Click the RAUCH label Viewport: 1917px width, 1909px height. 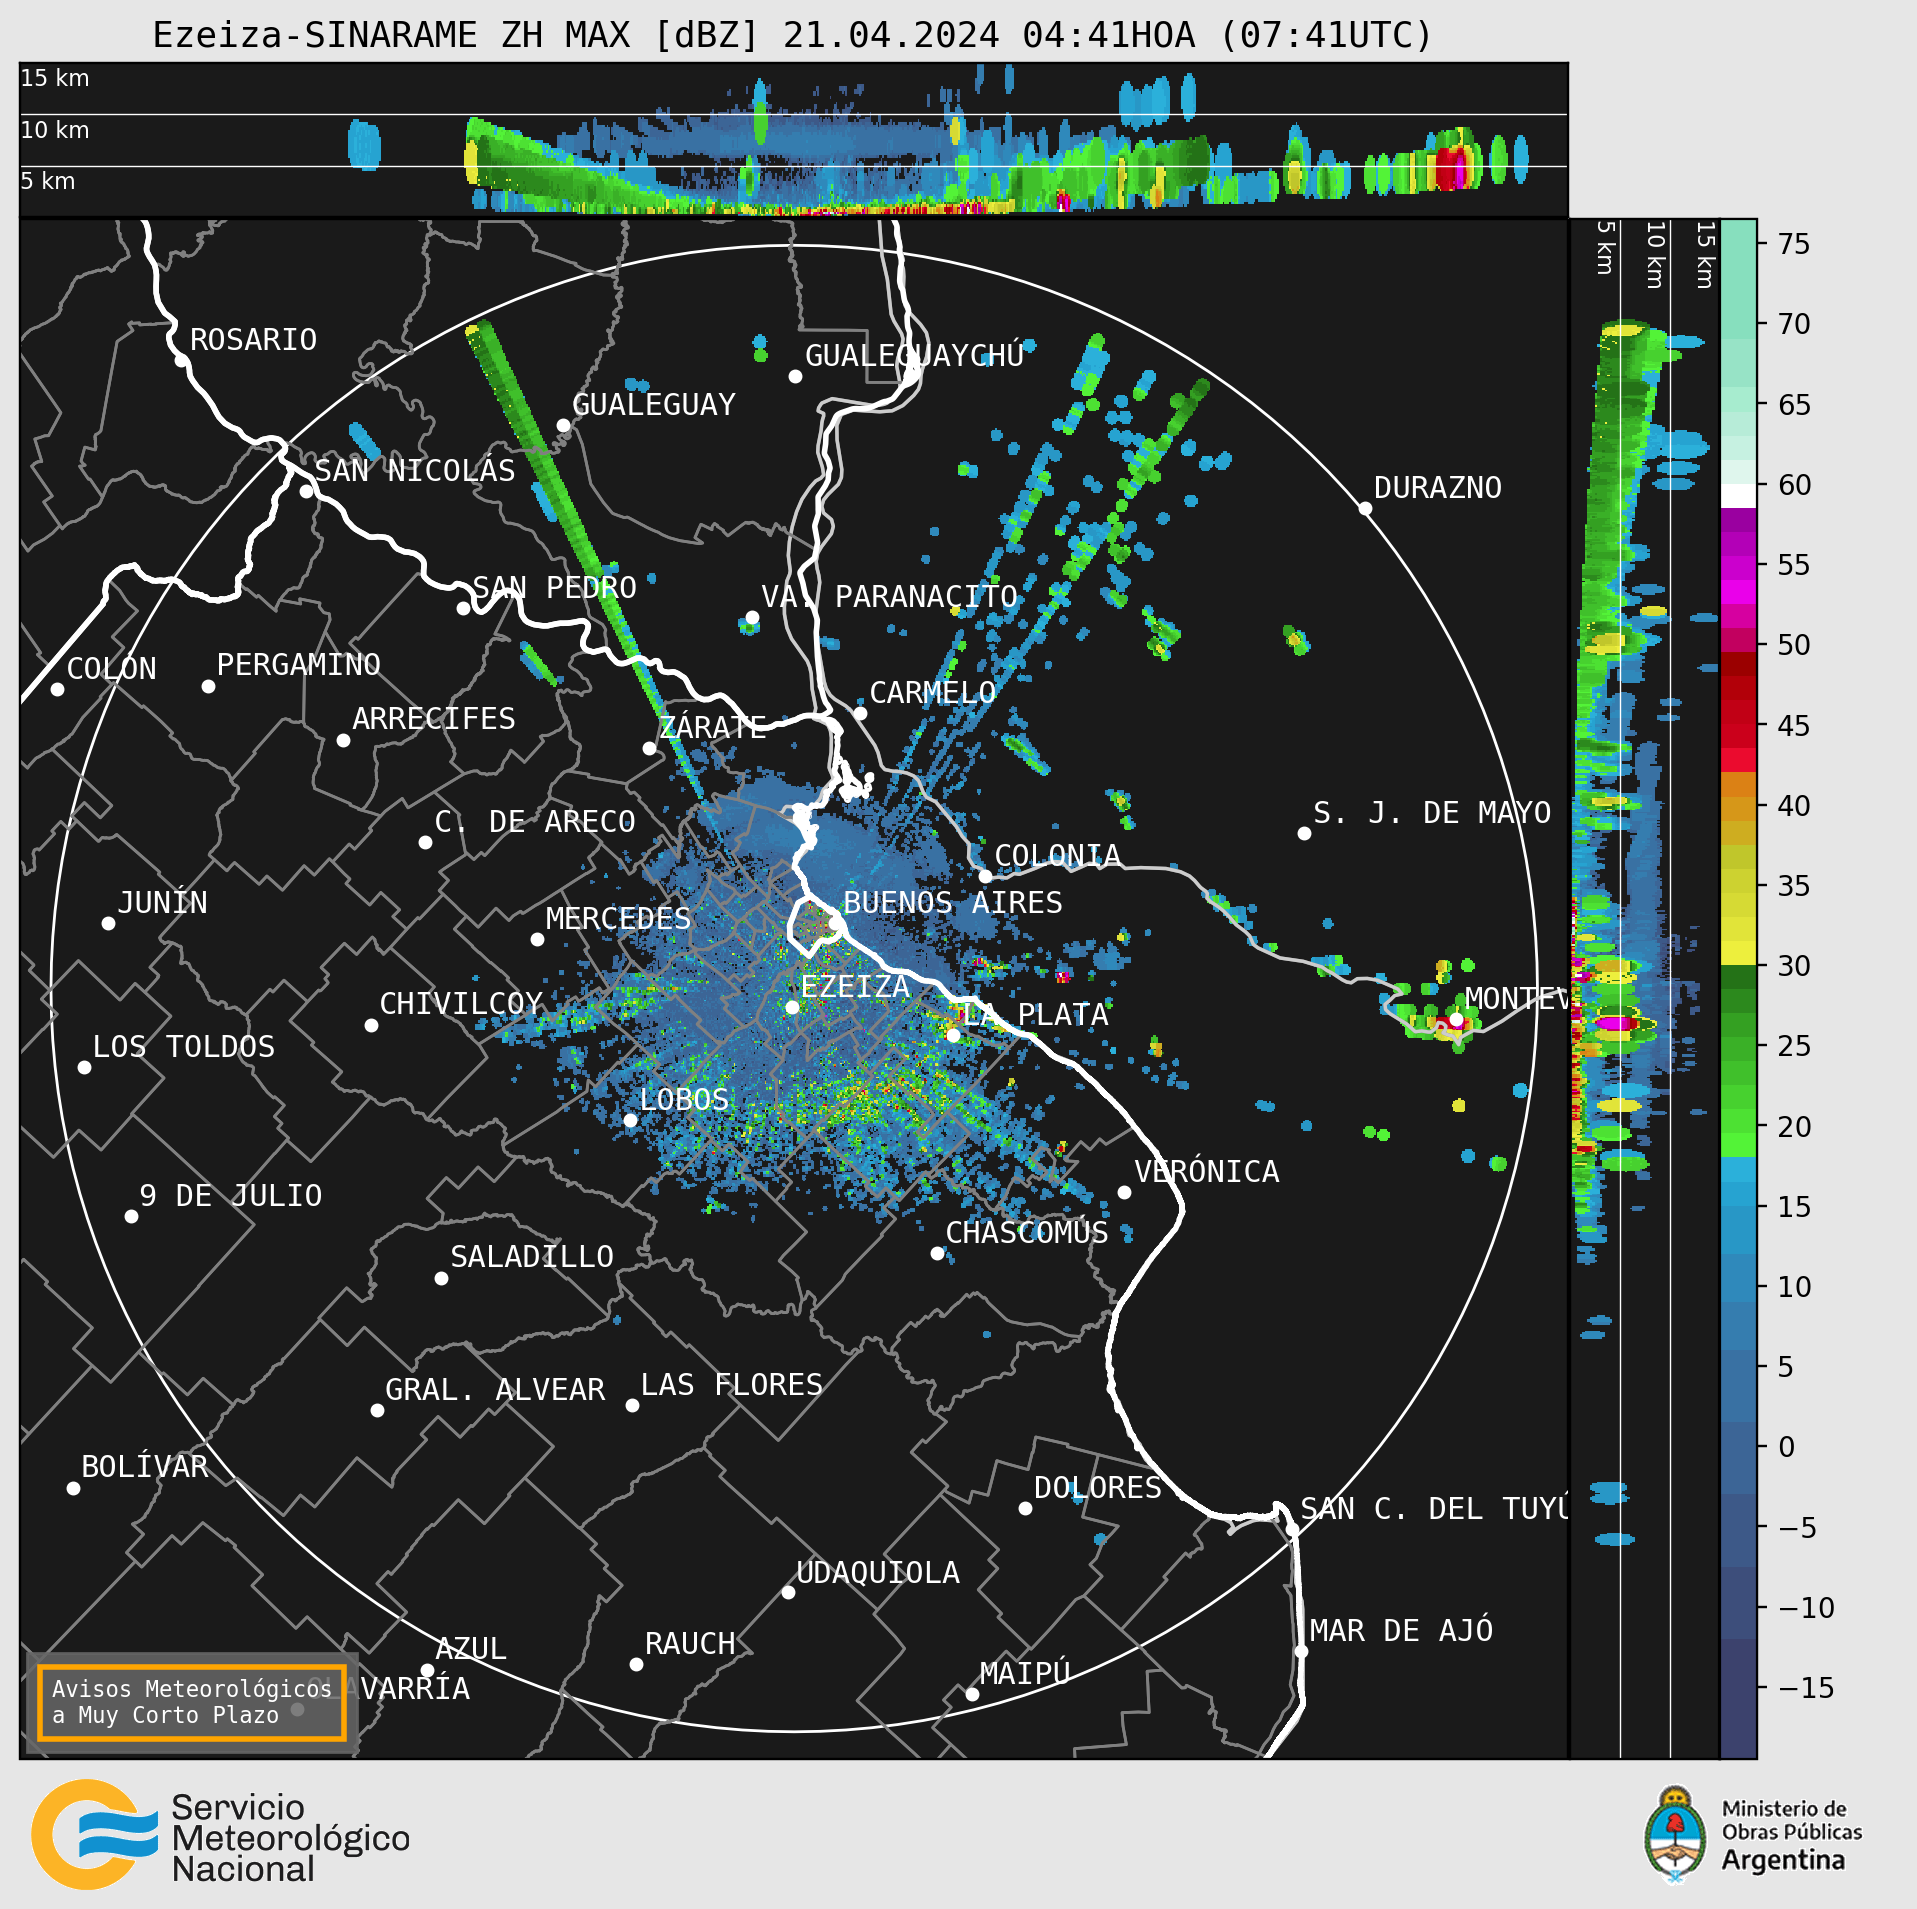coord(690,1643)
